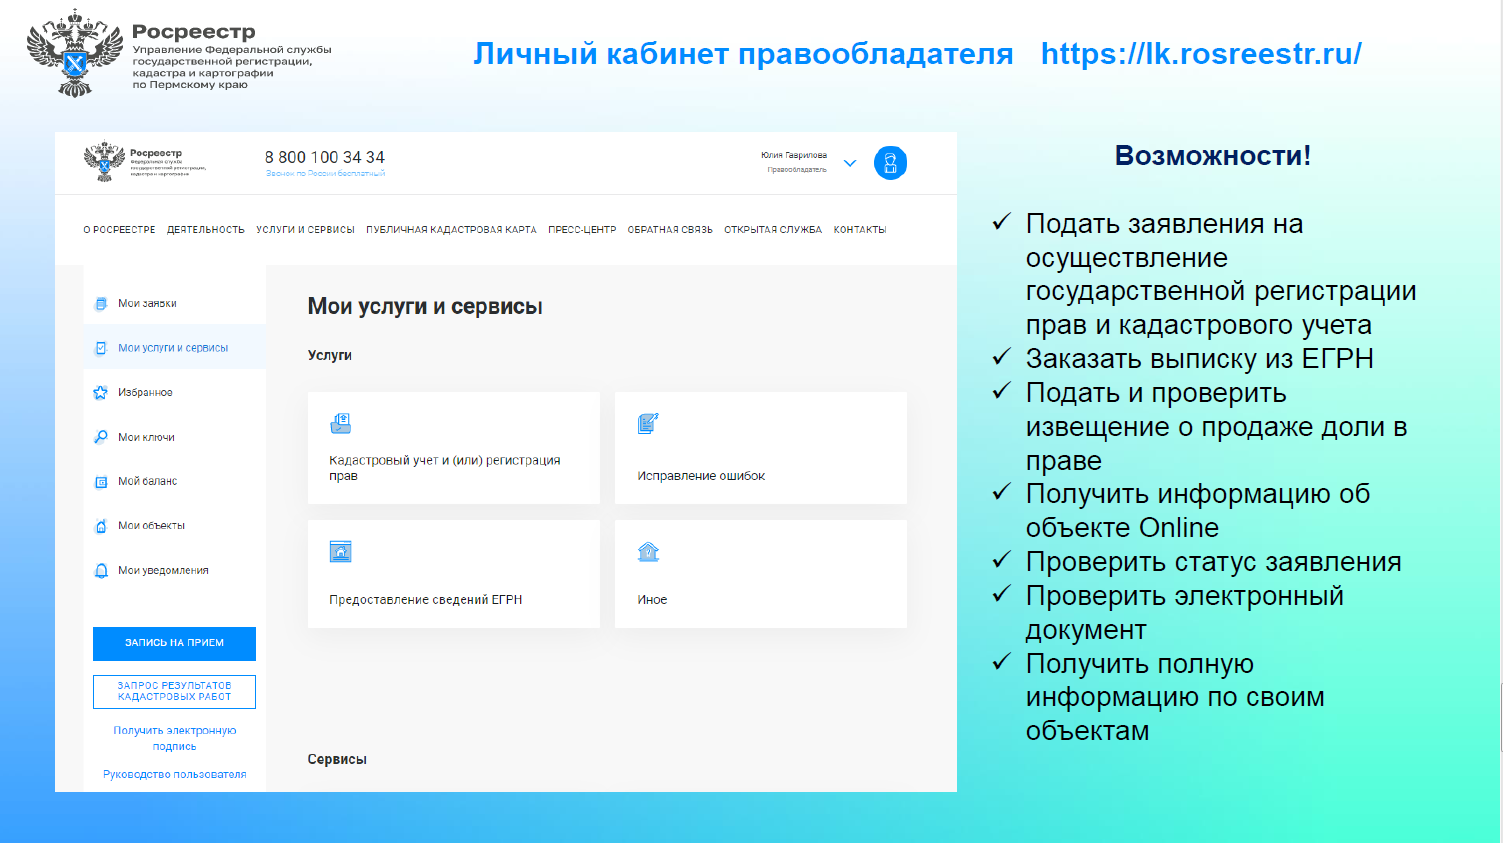
Task: Click the Мои услуги и сервисы sidebar icon
Action: (x=101, y=348)
